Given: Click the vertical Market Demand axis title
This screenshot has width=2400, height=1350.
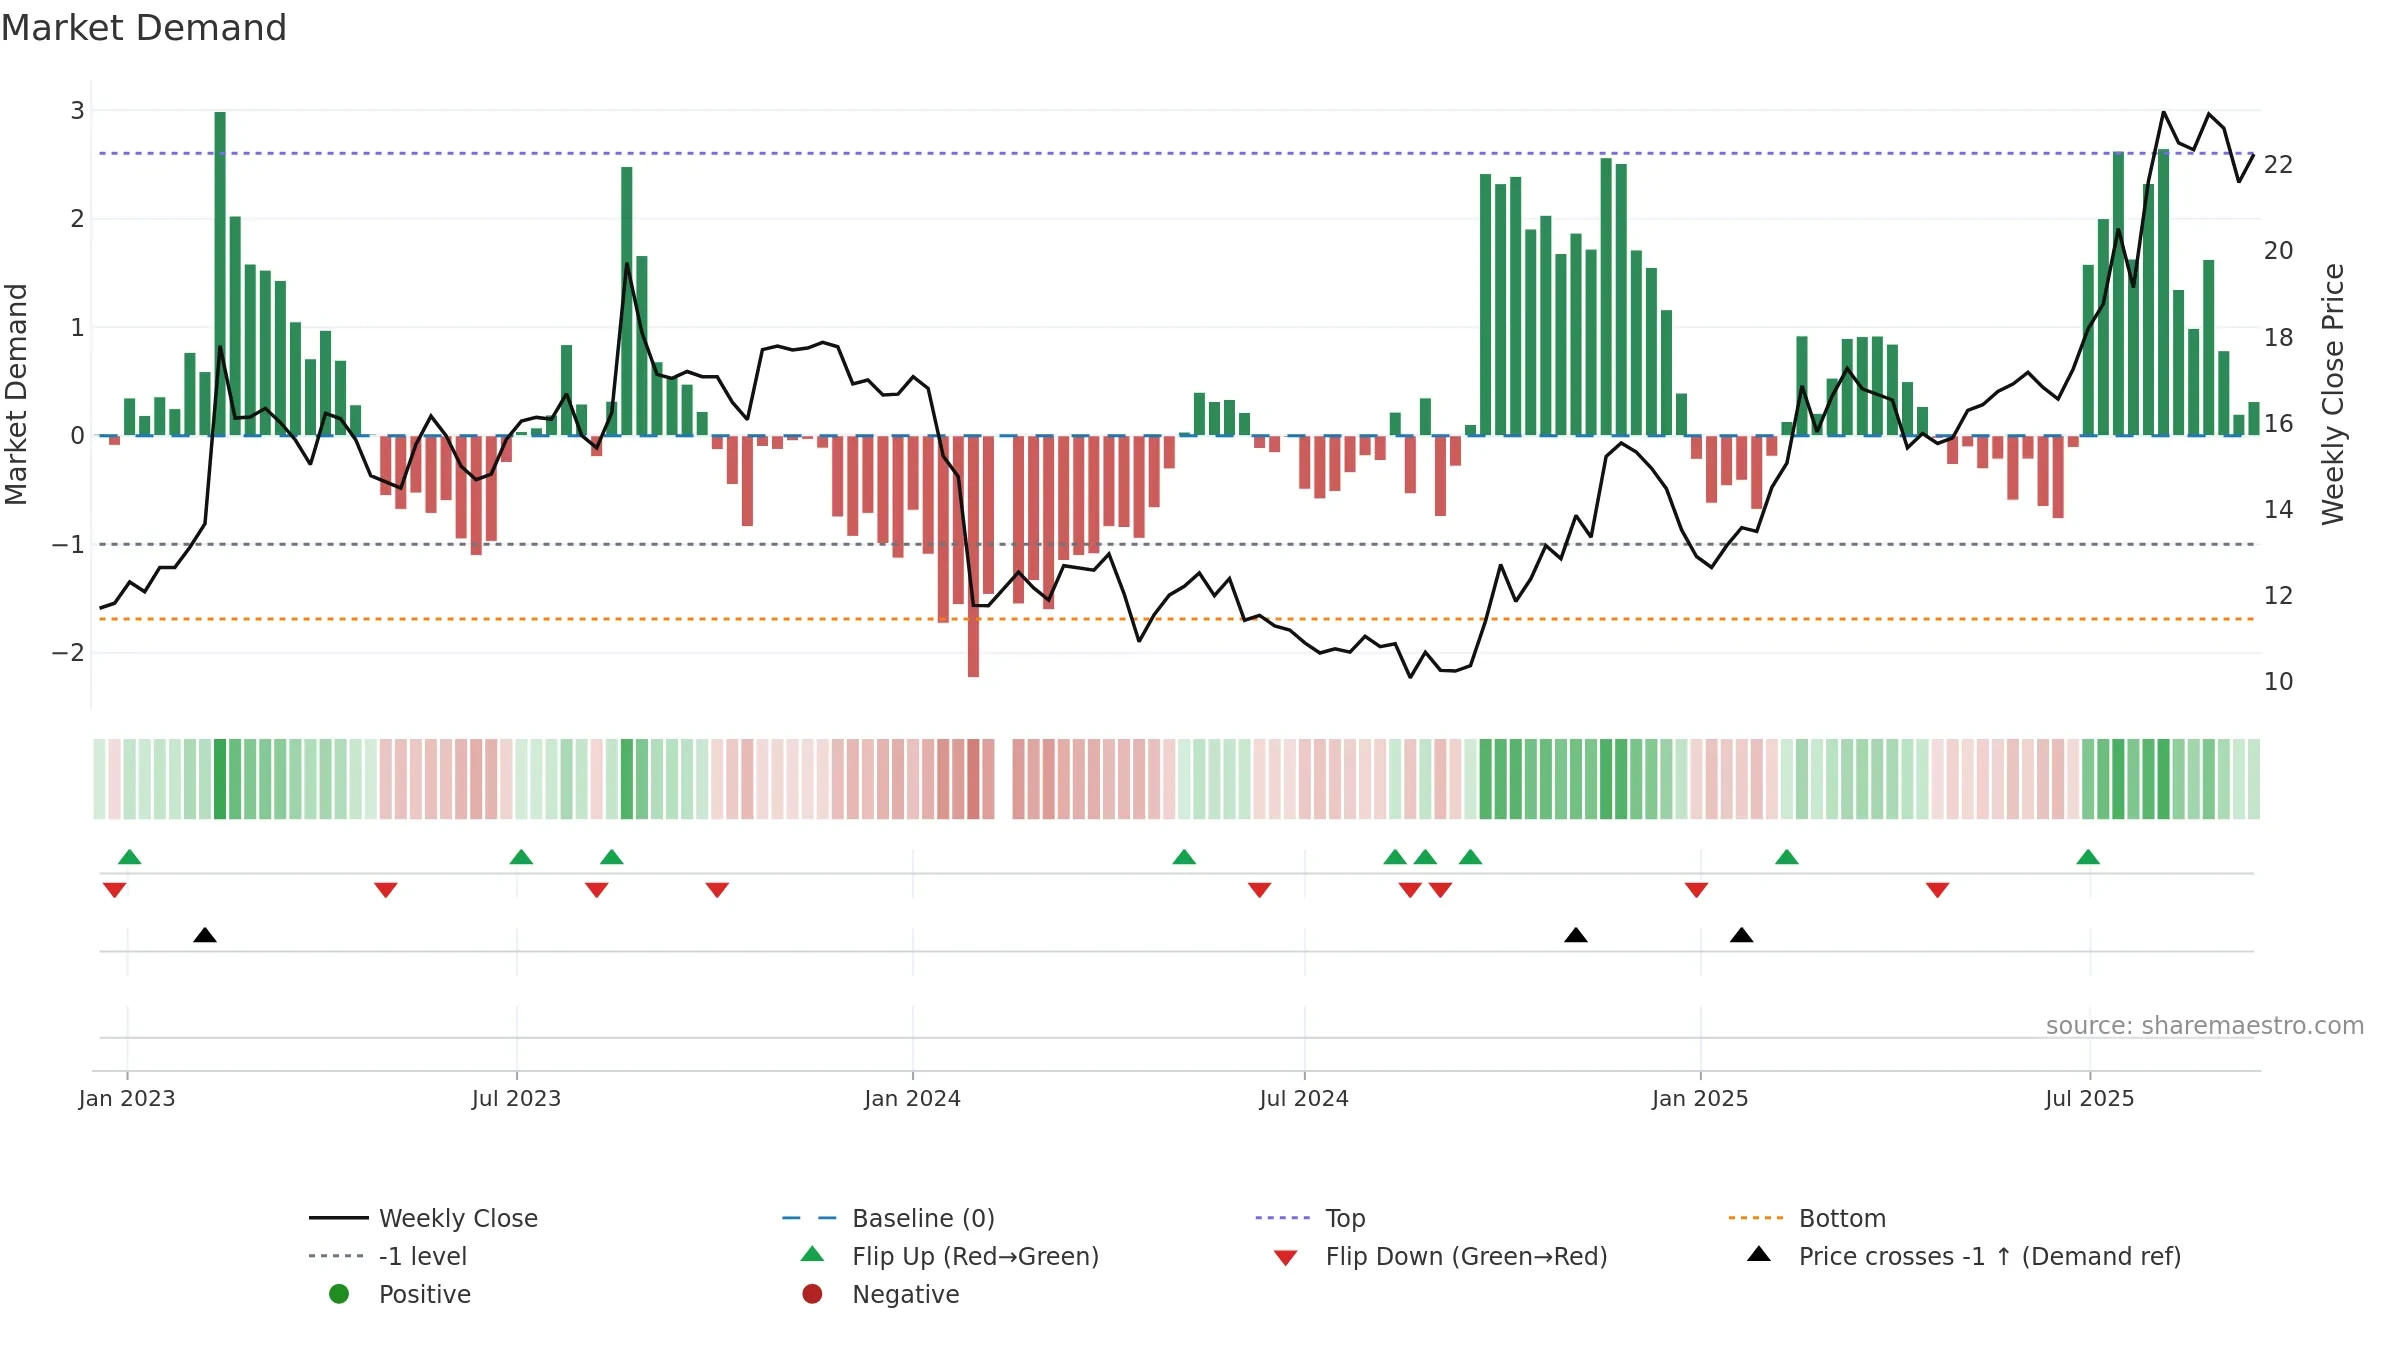Looking at the screenshot, I should click(16, 394).
